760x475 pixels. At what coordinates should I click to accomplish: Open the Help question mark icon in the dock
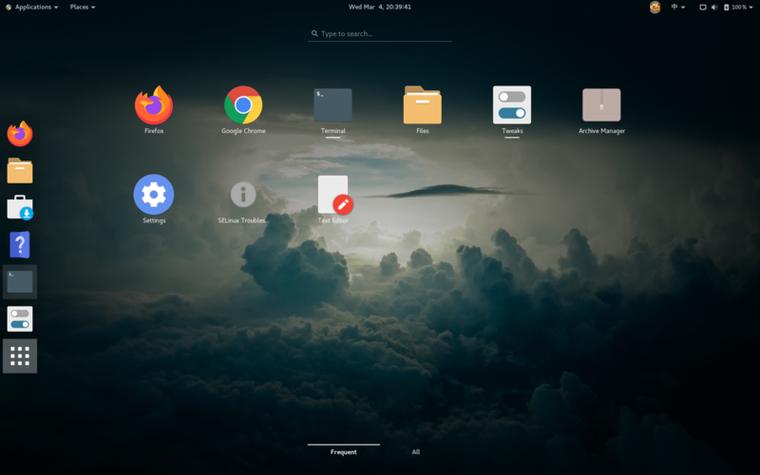pyautogui.click(x=20, y=244)
